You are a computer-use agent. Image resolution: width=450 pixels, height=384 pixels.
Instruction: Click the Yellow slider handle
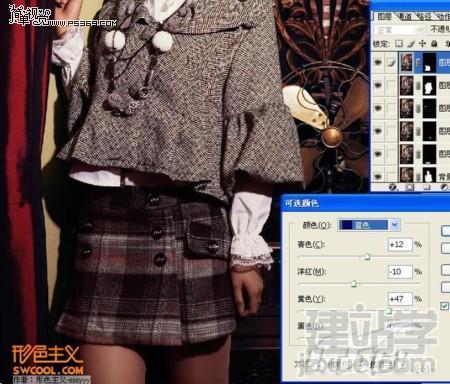[389, 312]
